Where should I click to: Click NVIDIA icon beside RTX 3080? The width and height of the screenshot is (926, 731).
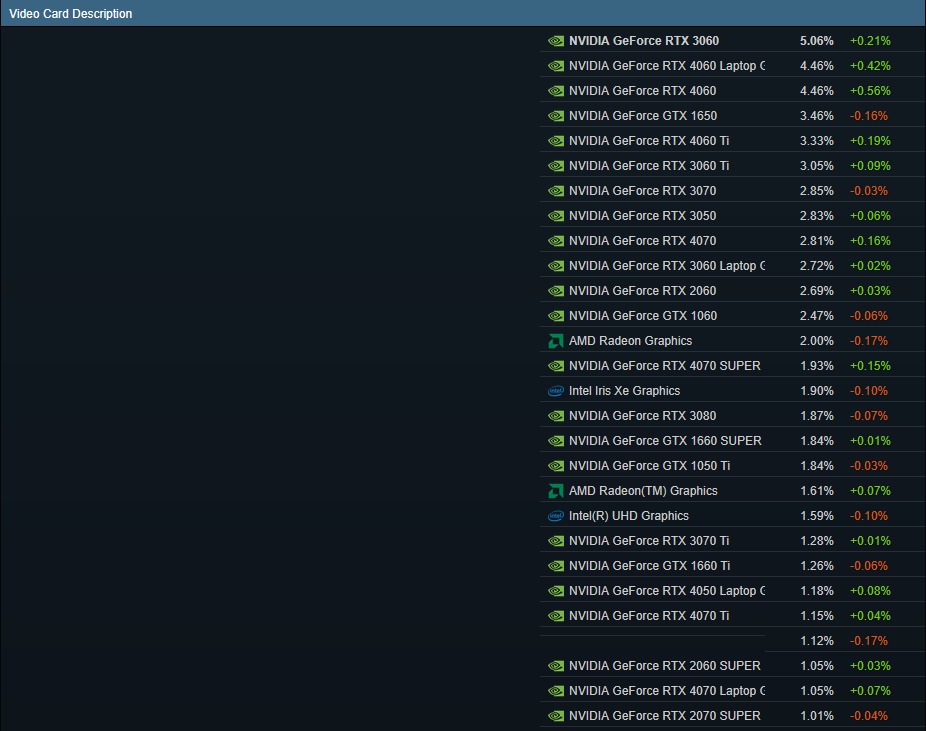[x=556, y=416]
